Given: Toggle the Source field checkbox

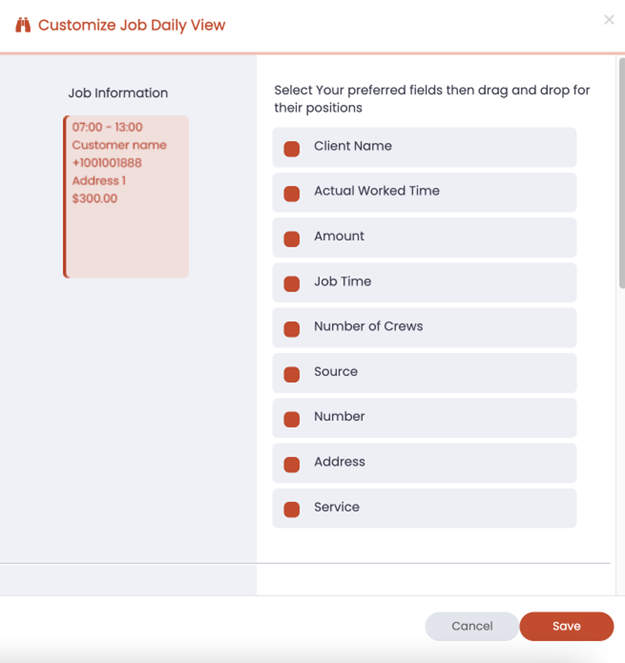Looking at the screenshot, I should click(x=292, y=374).
